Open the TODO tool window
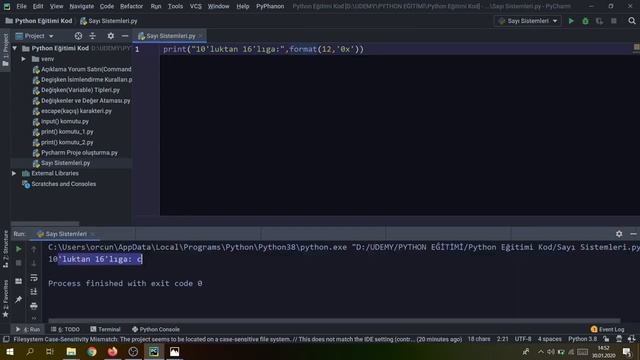 click(x=65, y=329)
